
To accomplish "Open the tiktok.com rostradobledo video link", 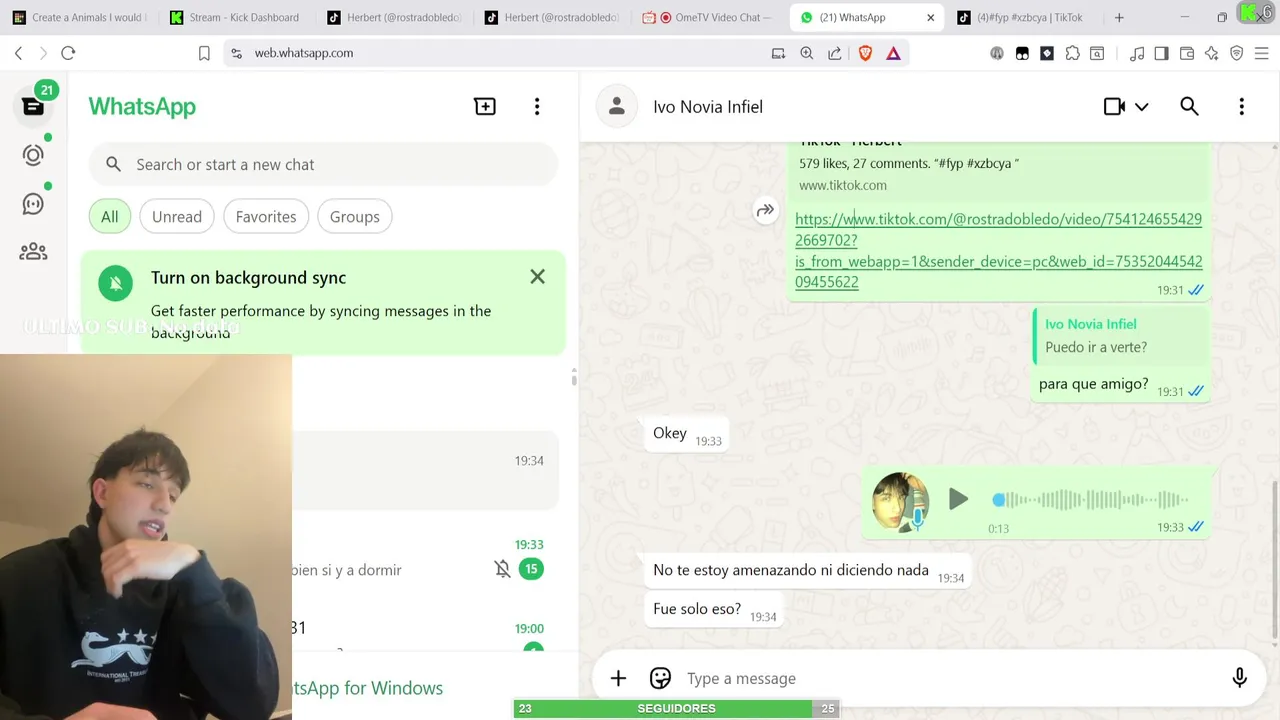I will pyautogui.click(x=998, y=250).
